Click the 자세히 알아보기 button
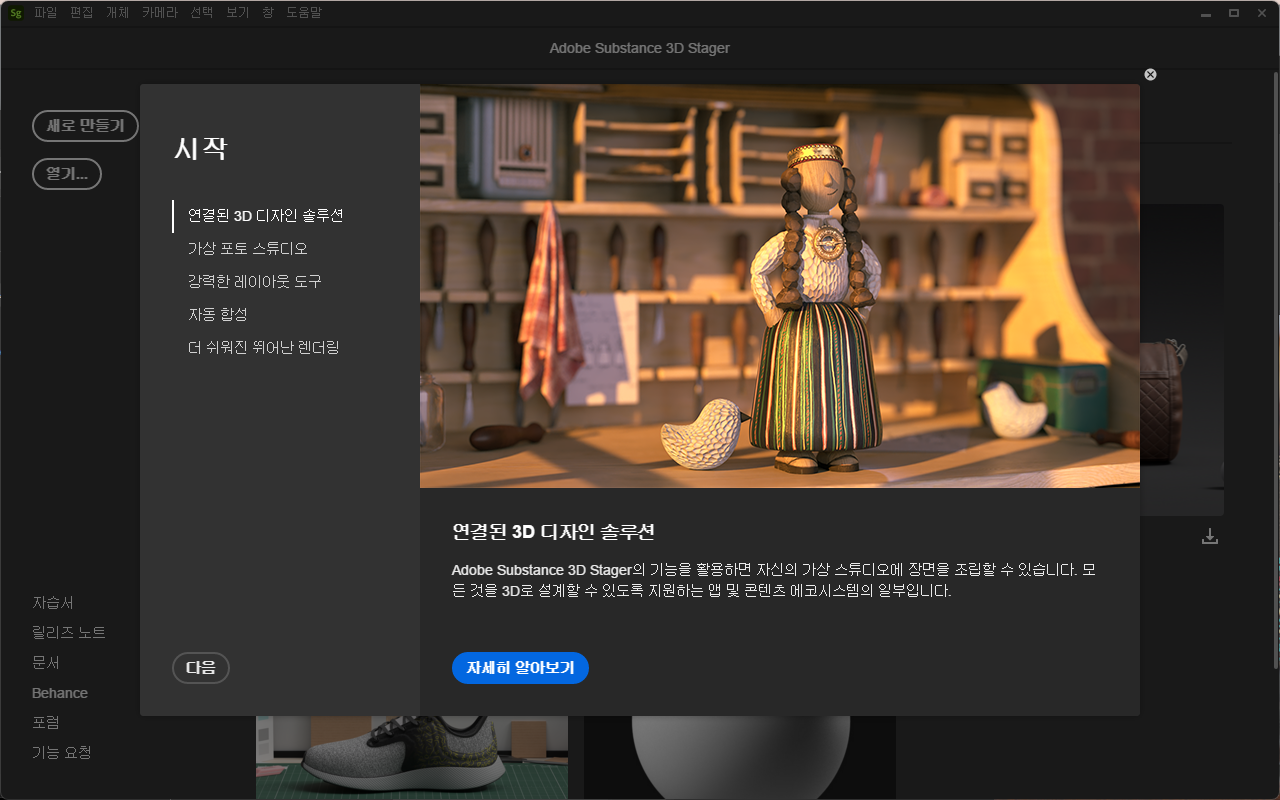The height and width of the screenshot is (800, 1280). [x=520, y=668]
